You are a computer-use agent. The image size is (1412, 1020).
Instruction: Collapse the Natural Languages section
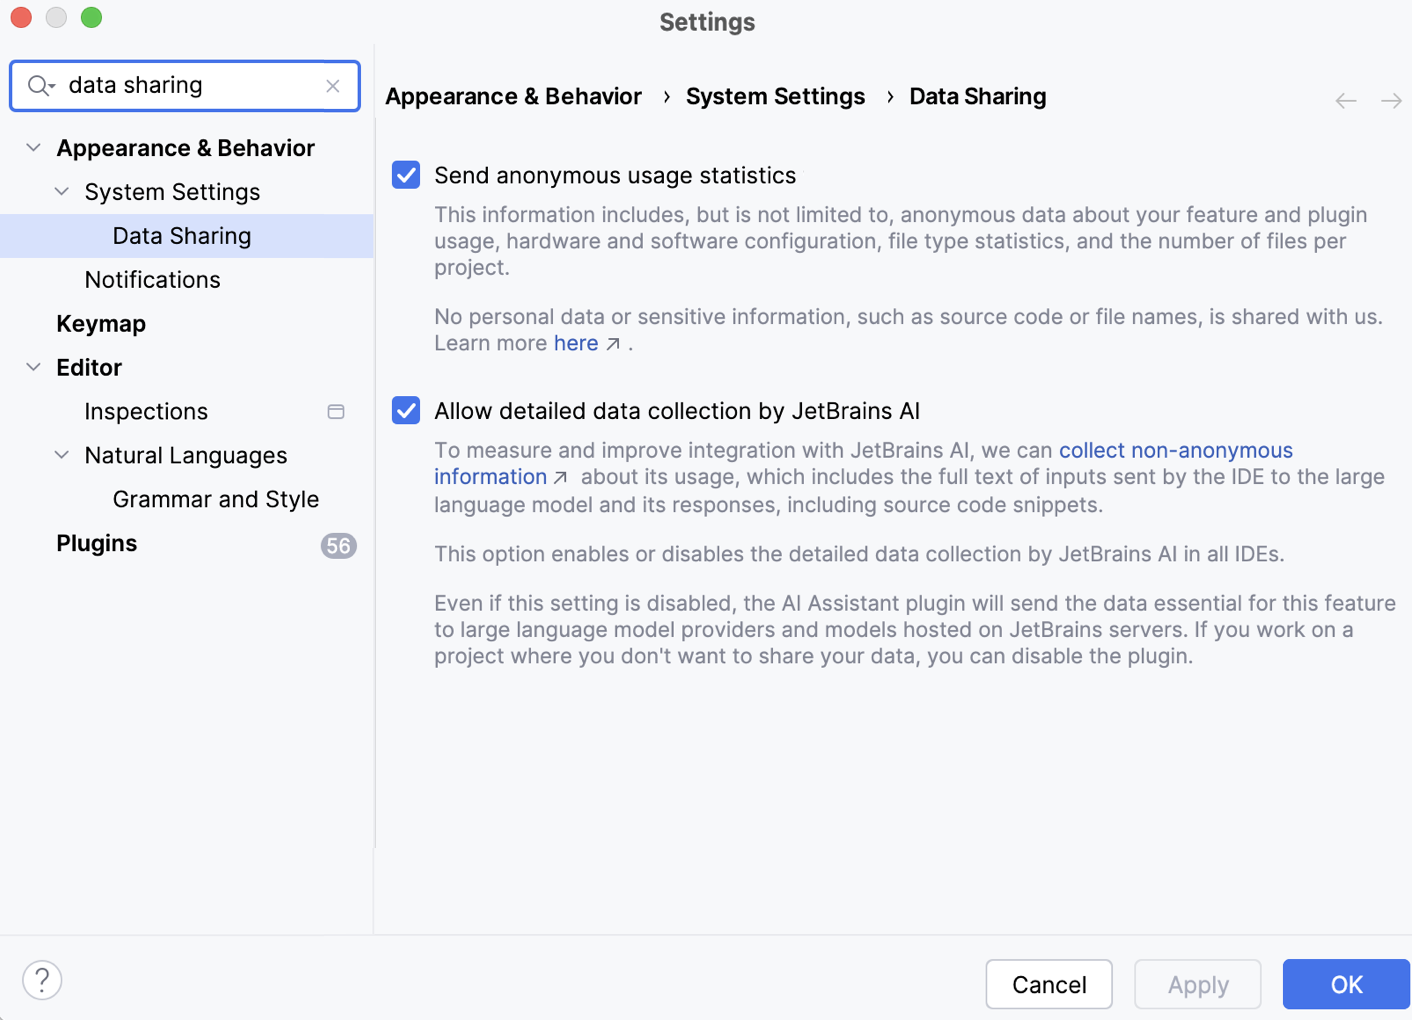(61, 455)
